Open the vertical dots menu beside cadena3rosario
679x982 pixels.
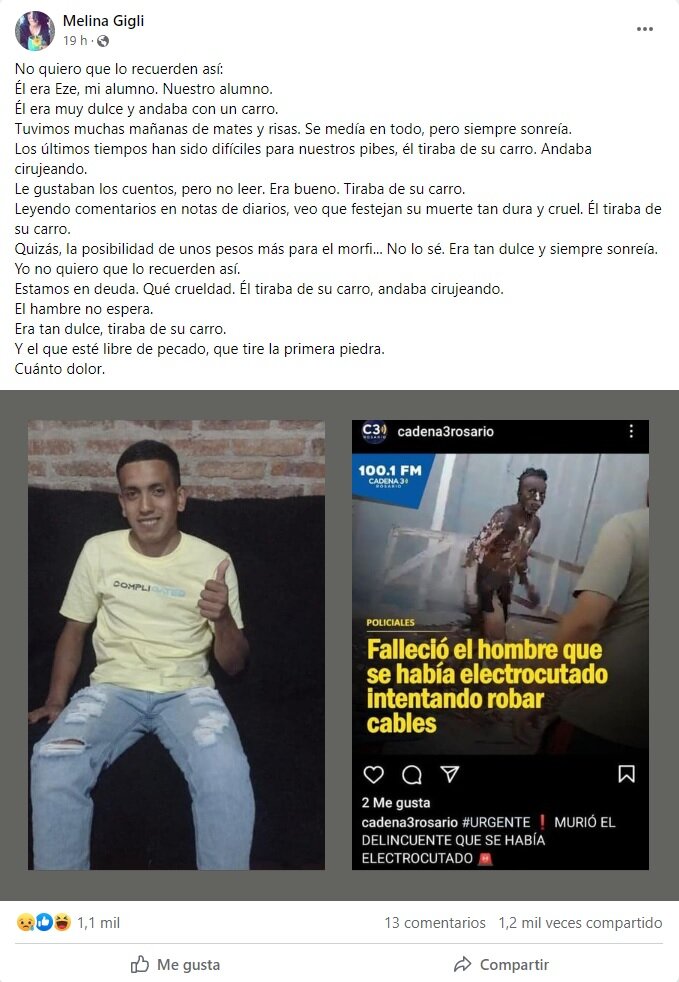(x=631, y=431)
